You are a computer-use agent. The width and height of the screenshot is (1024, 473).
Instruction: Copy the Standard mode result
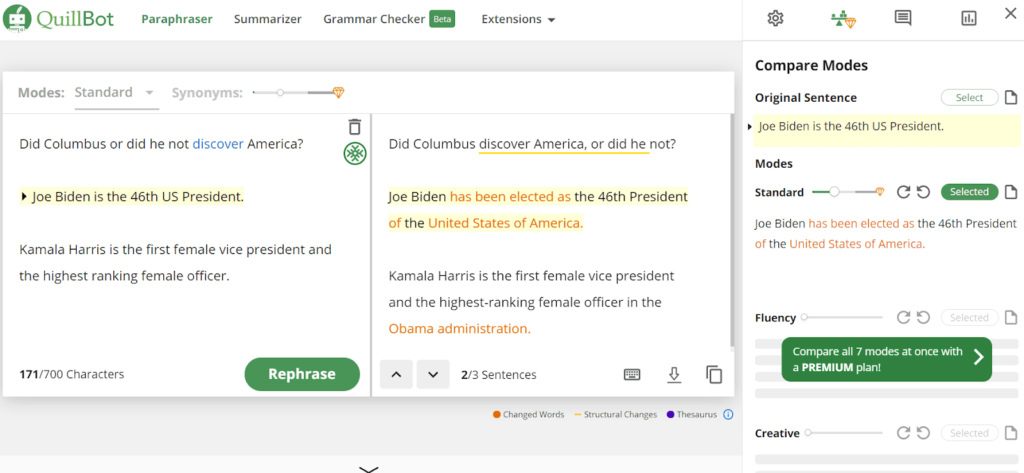1010,192
